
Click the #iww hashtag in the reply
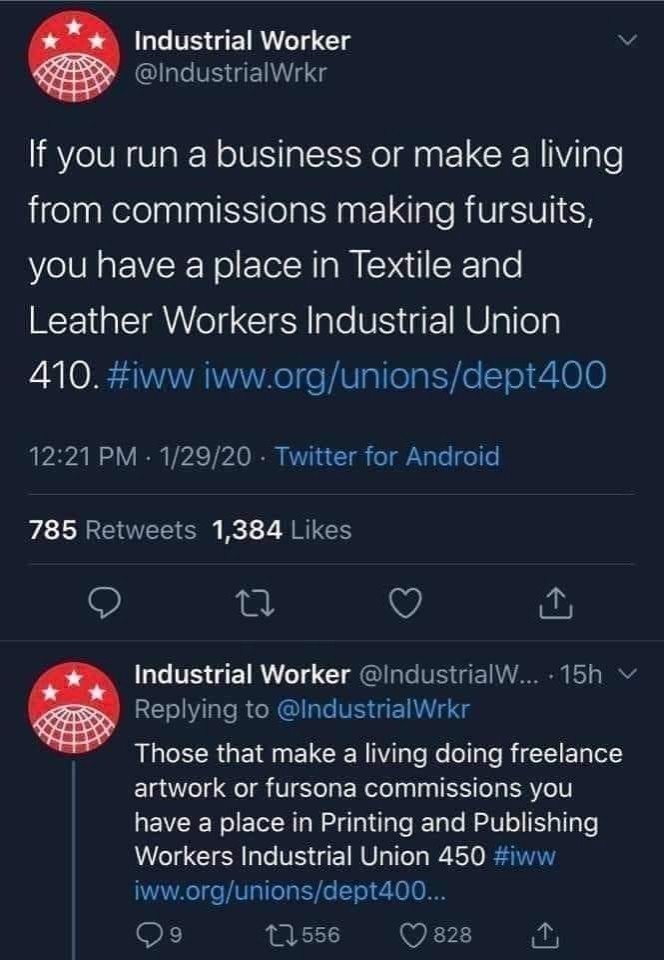click(524, 857)
